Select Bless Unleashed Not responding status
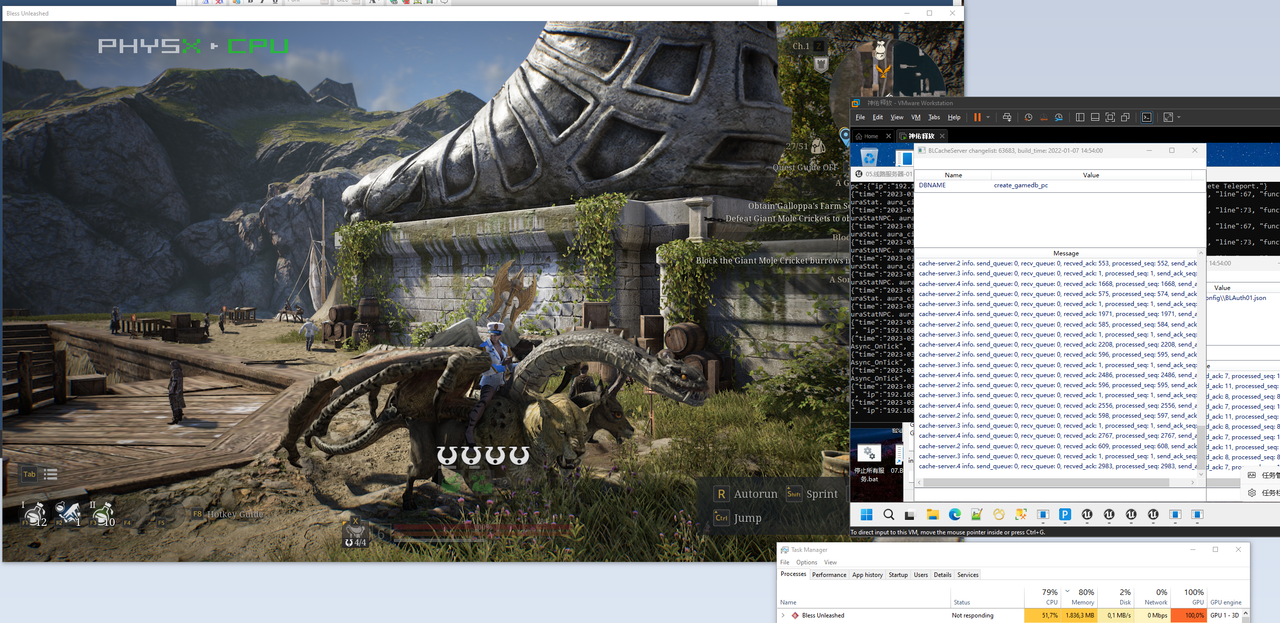1280x623 pixels. (973, 615)
